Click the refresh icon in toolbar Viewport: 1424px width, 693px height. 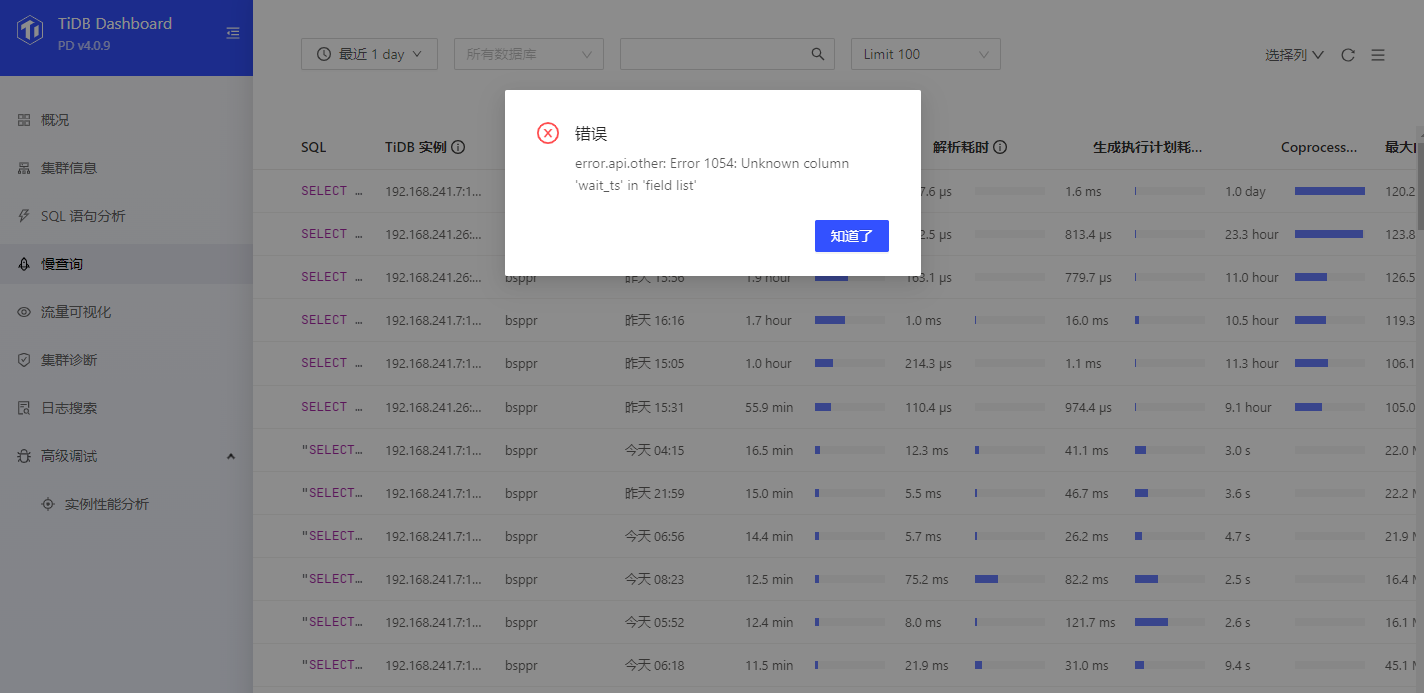[1348, 56]
